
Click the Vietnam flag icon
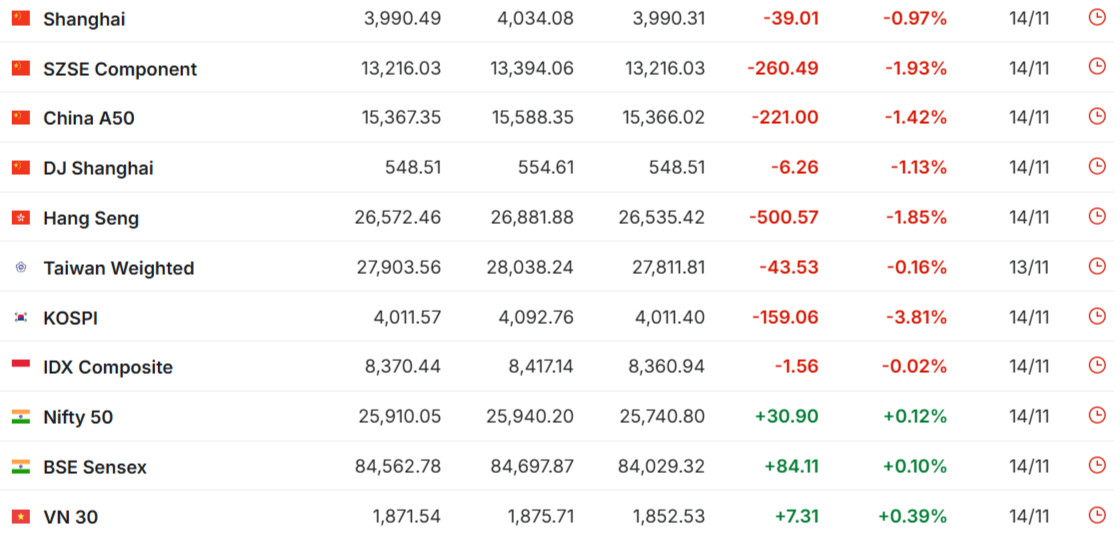click(21, 517)
